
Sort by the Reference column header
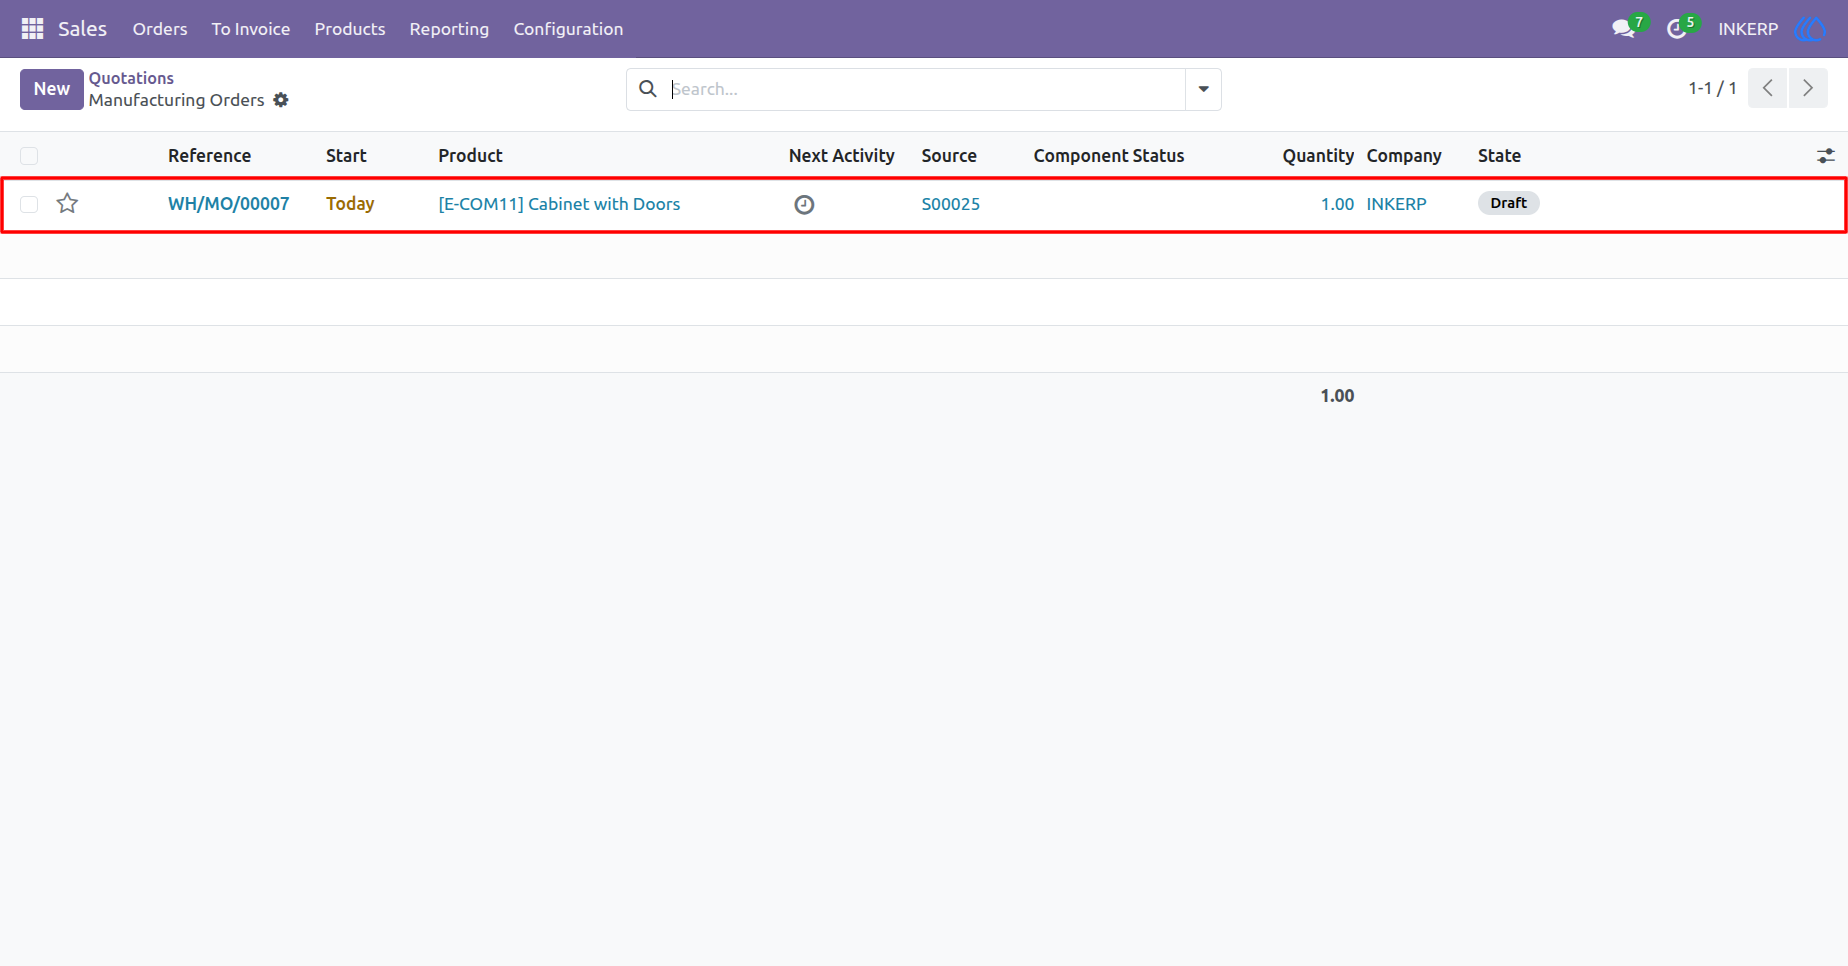pos(210,156)
